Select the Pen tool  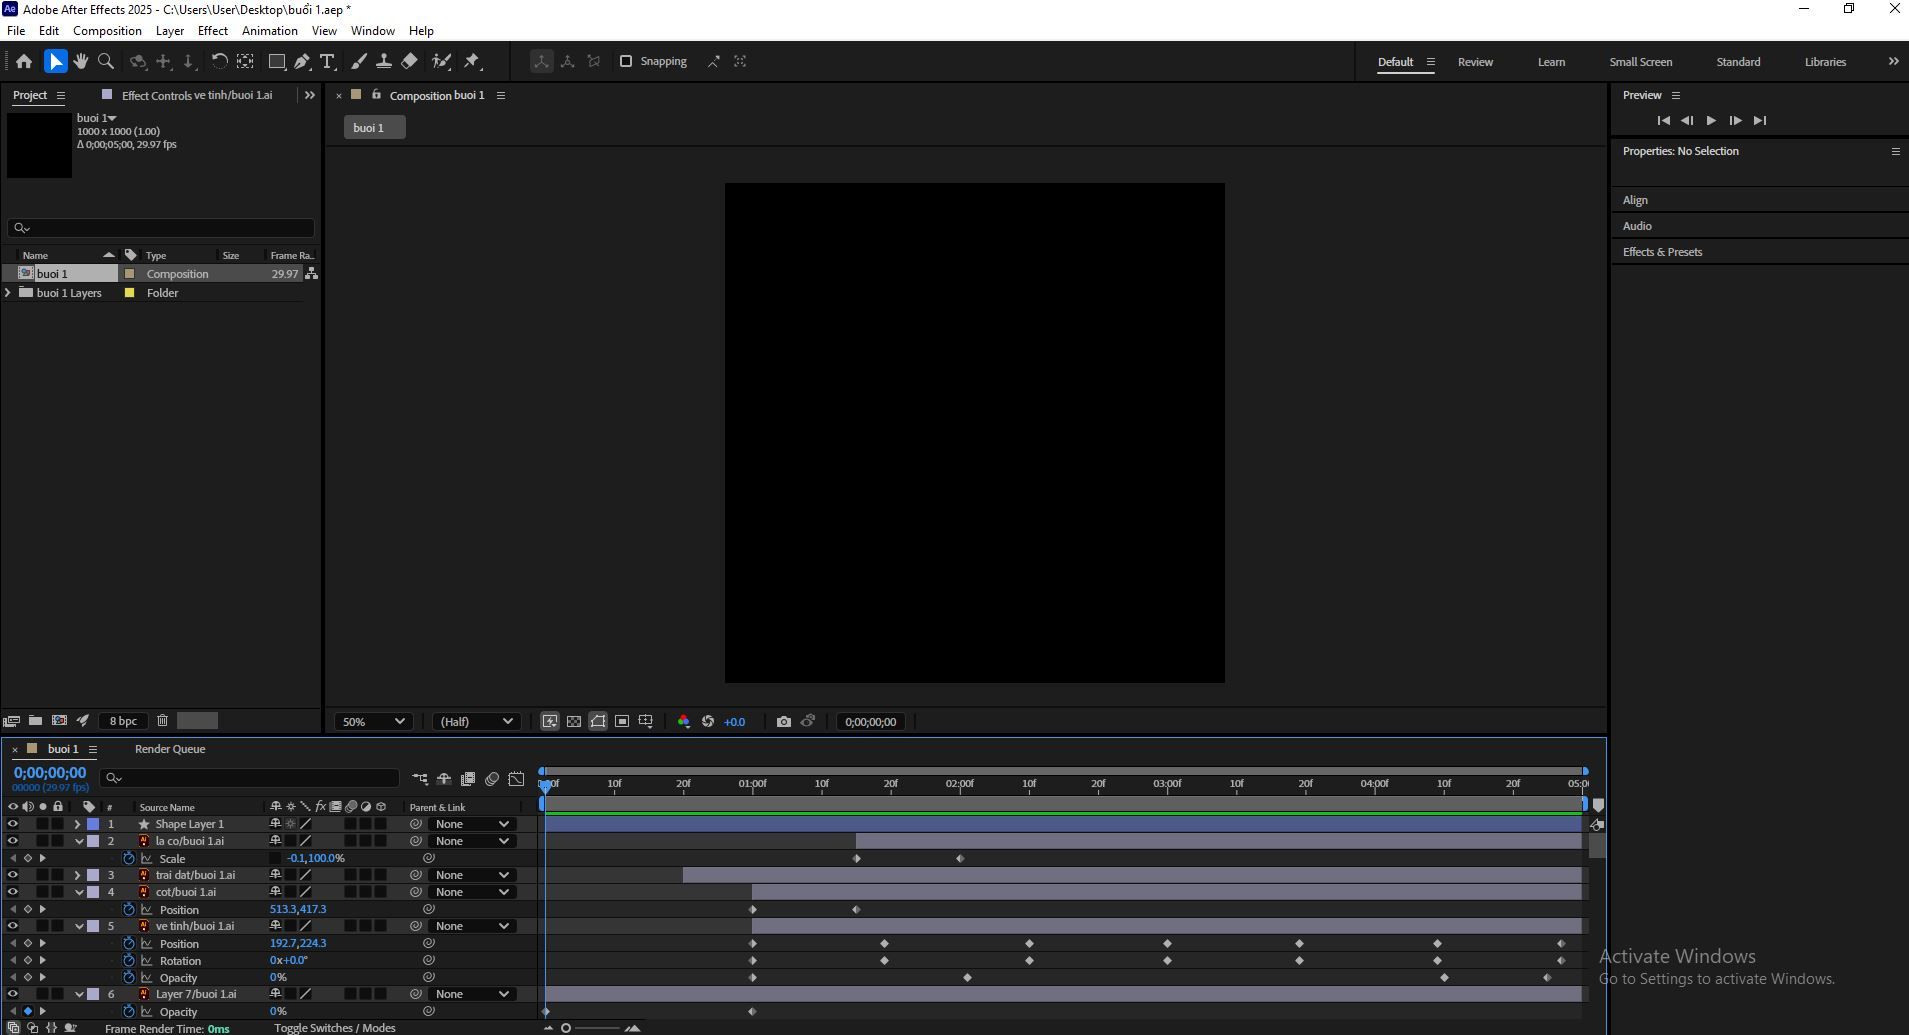pyautogui.click(x=302, y=61)
